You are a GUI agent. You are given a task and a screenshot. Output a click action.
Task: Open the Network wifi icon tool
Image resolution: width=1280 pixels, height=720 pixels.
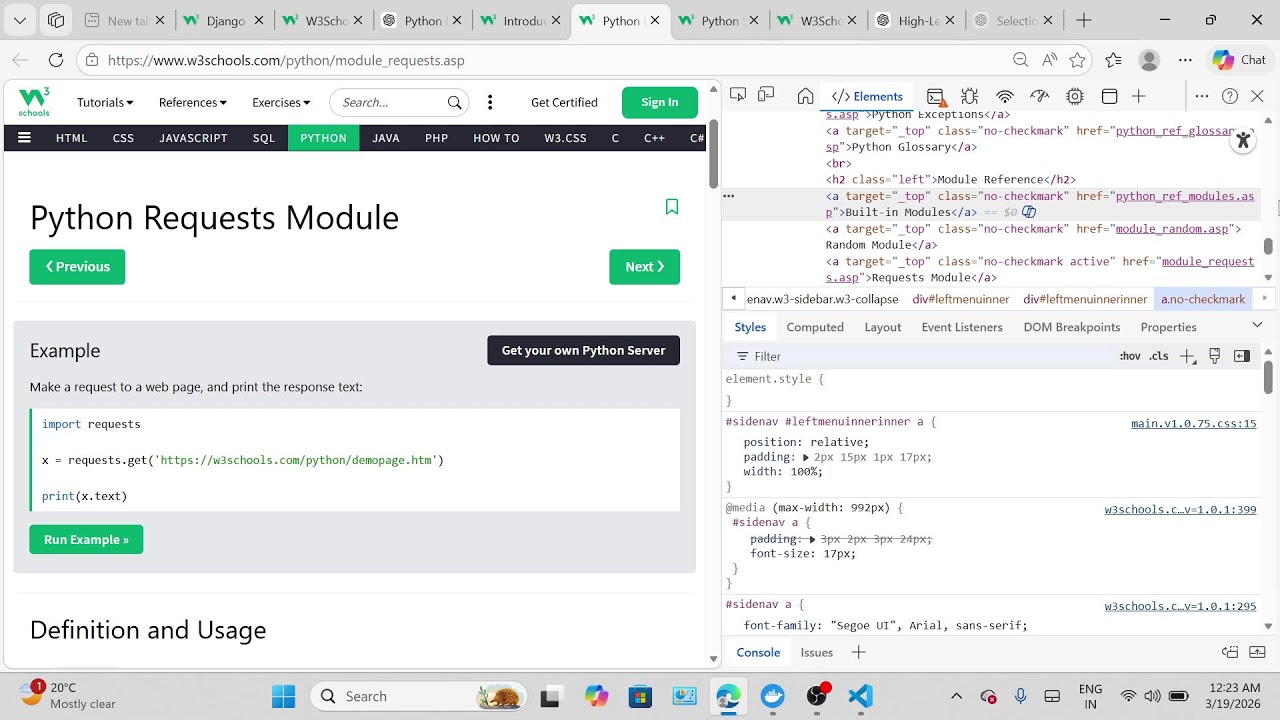click(1005, 96)
